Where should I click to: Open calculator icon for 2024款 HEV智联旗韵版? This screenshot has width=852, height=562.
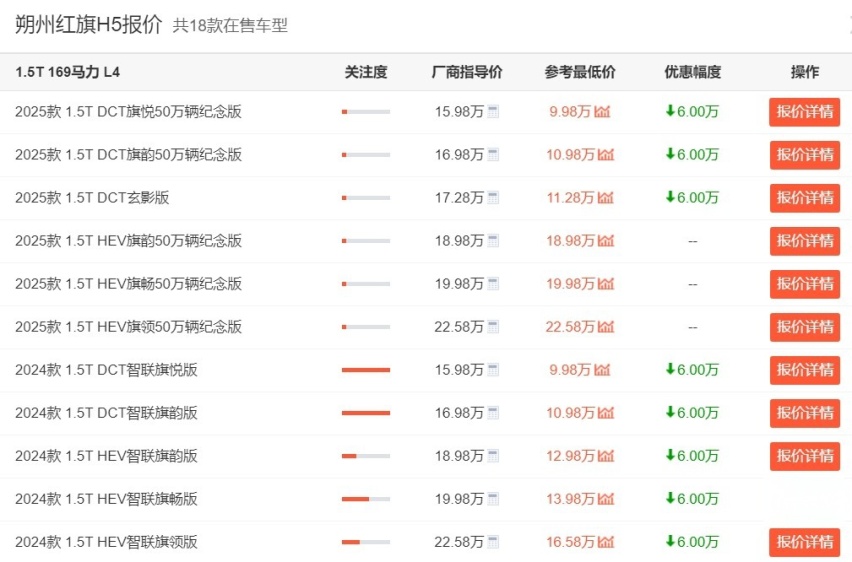(493, 456)
